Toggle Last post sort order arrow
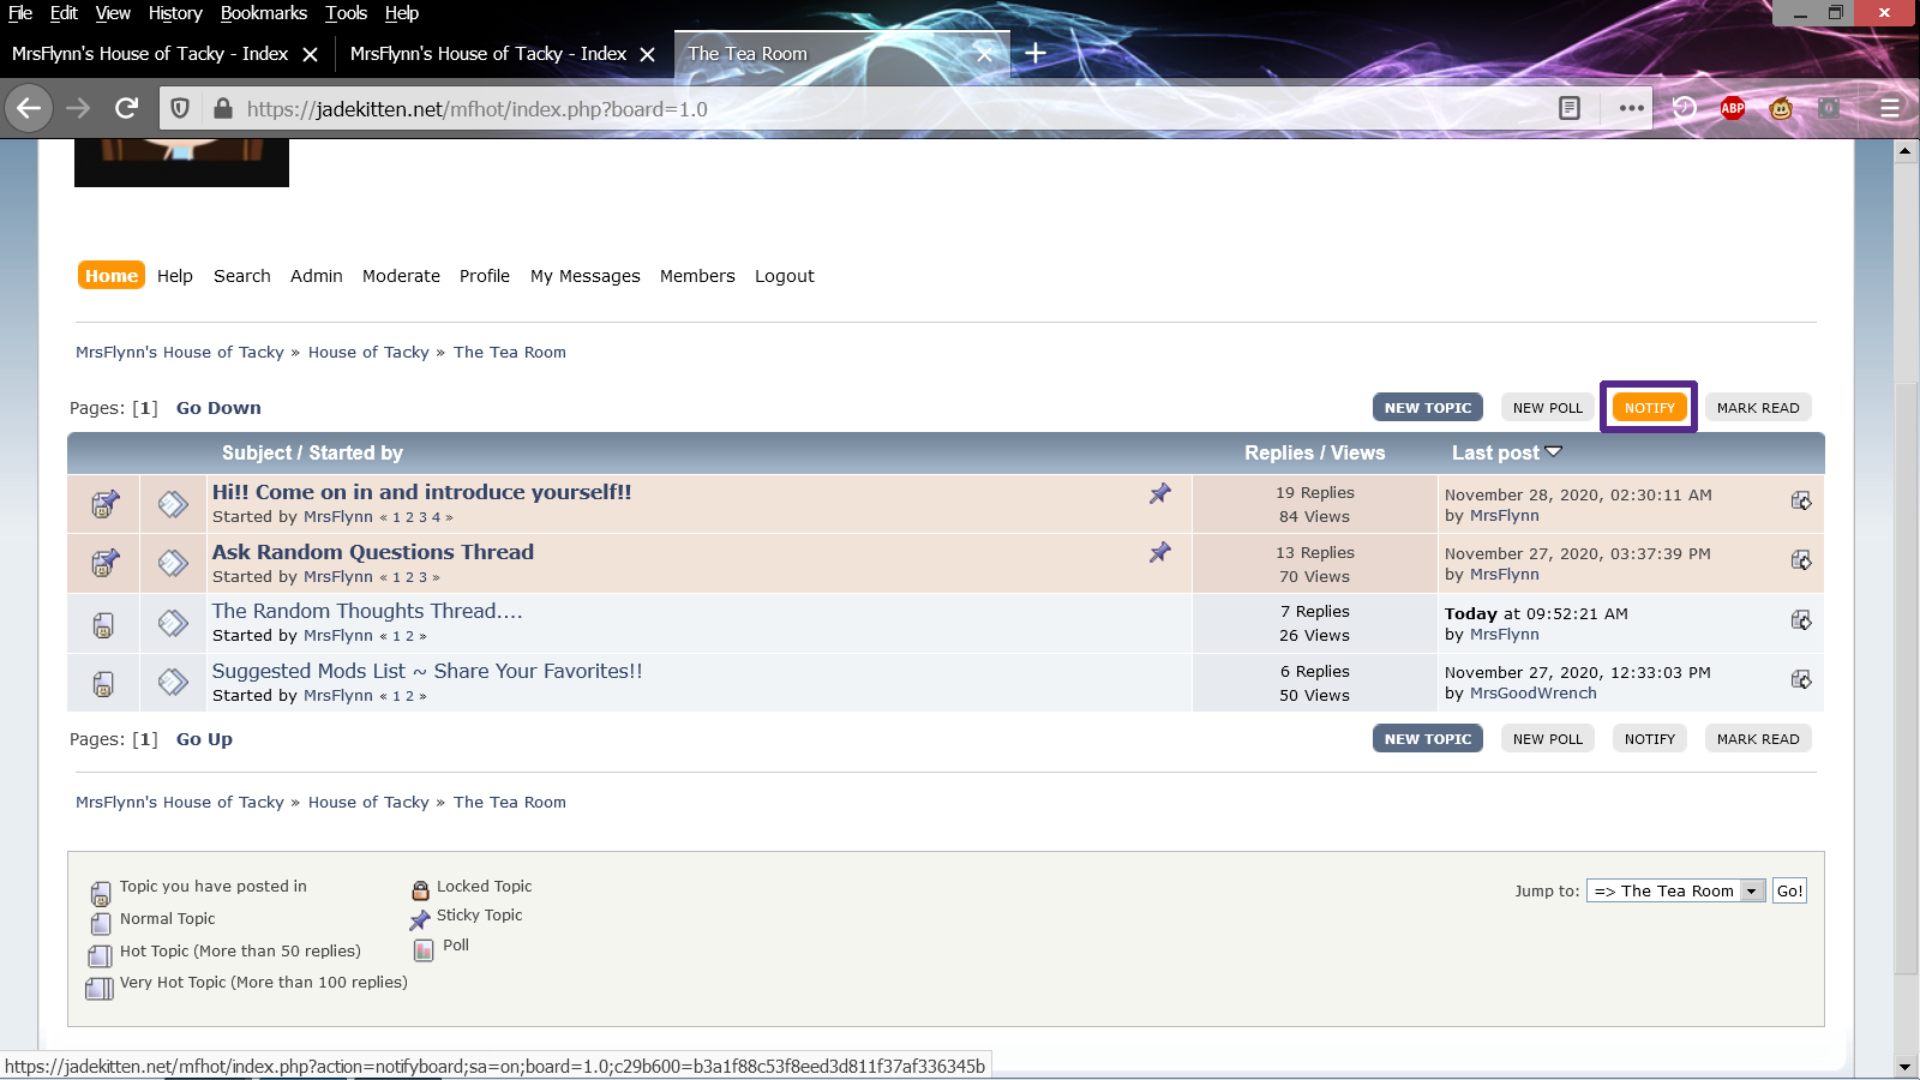 [1553, 452]
